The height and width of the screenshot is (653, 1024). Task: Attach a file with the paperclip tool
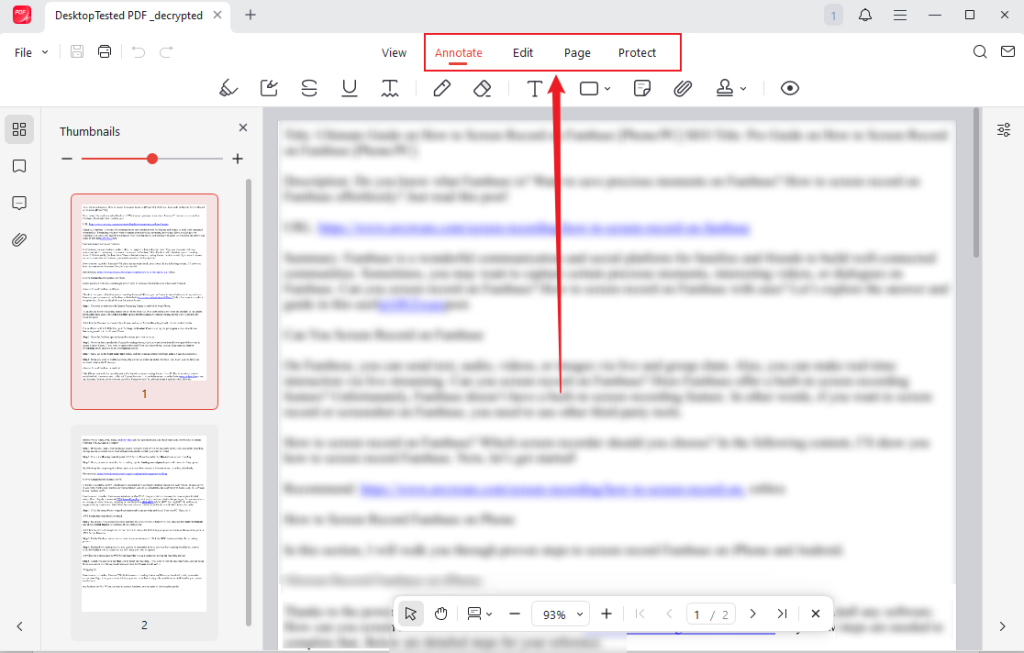(x=683, y=88)
